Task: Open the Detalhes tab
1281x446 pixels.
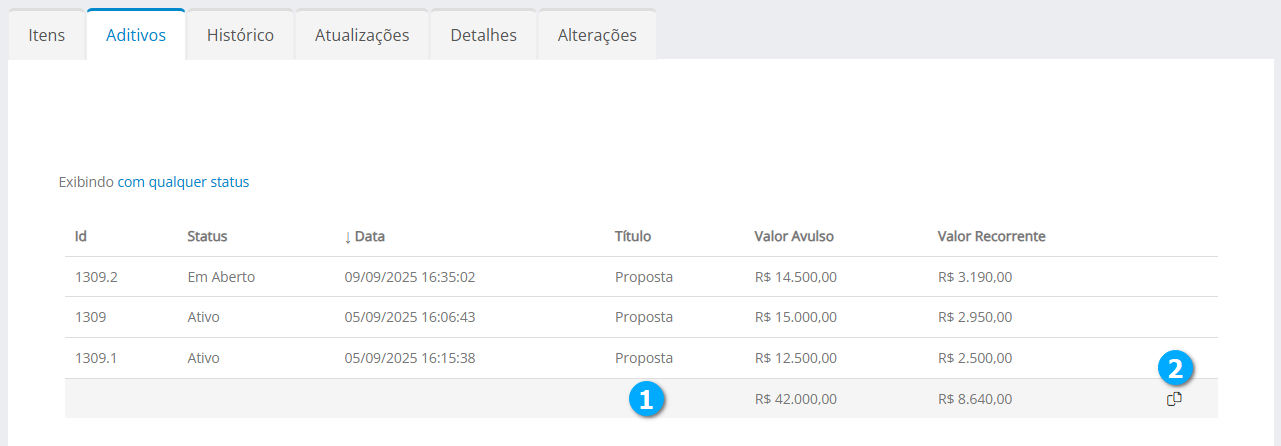Action: 484,35
